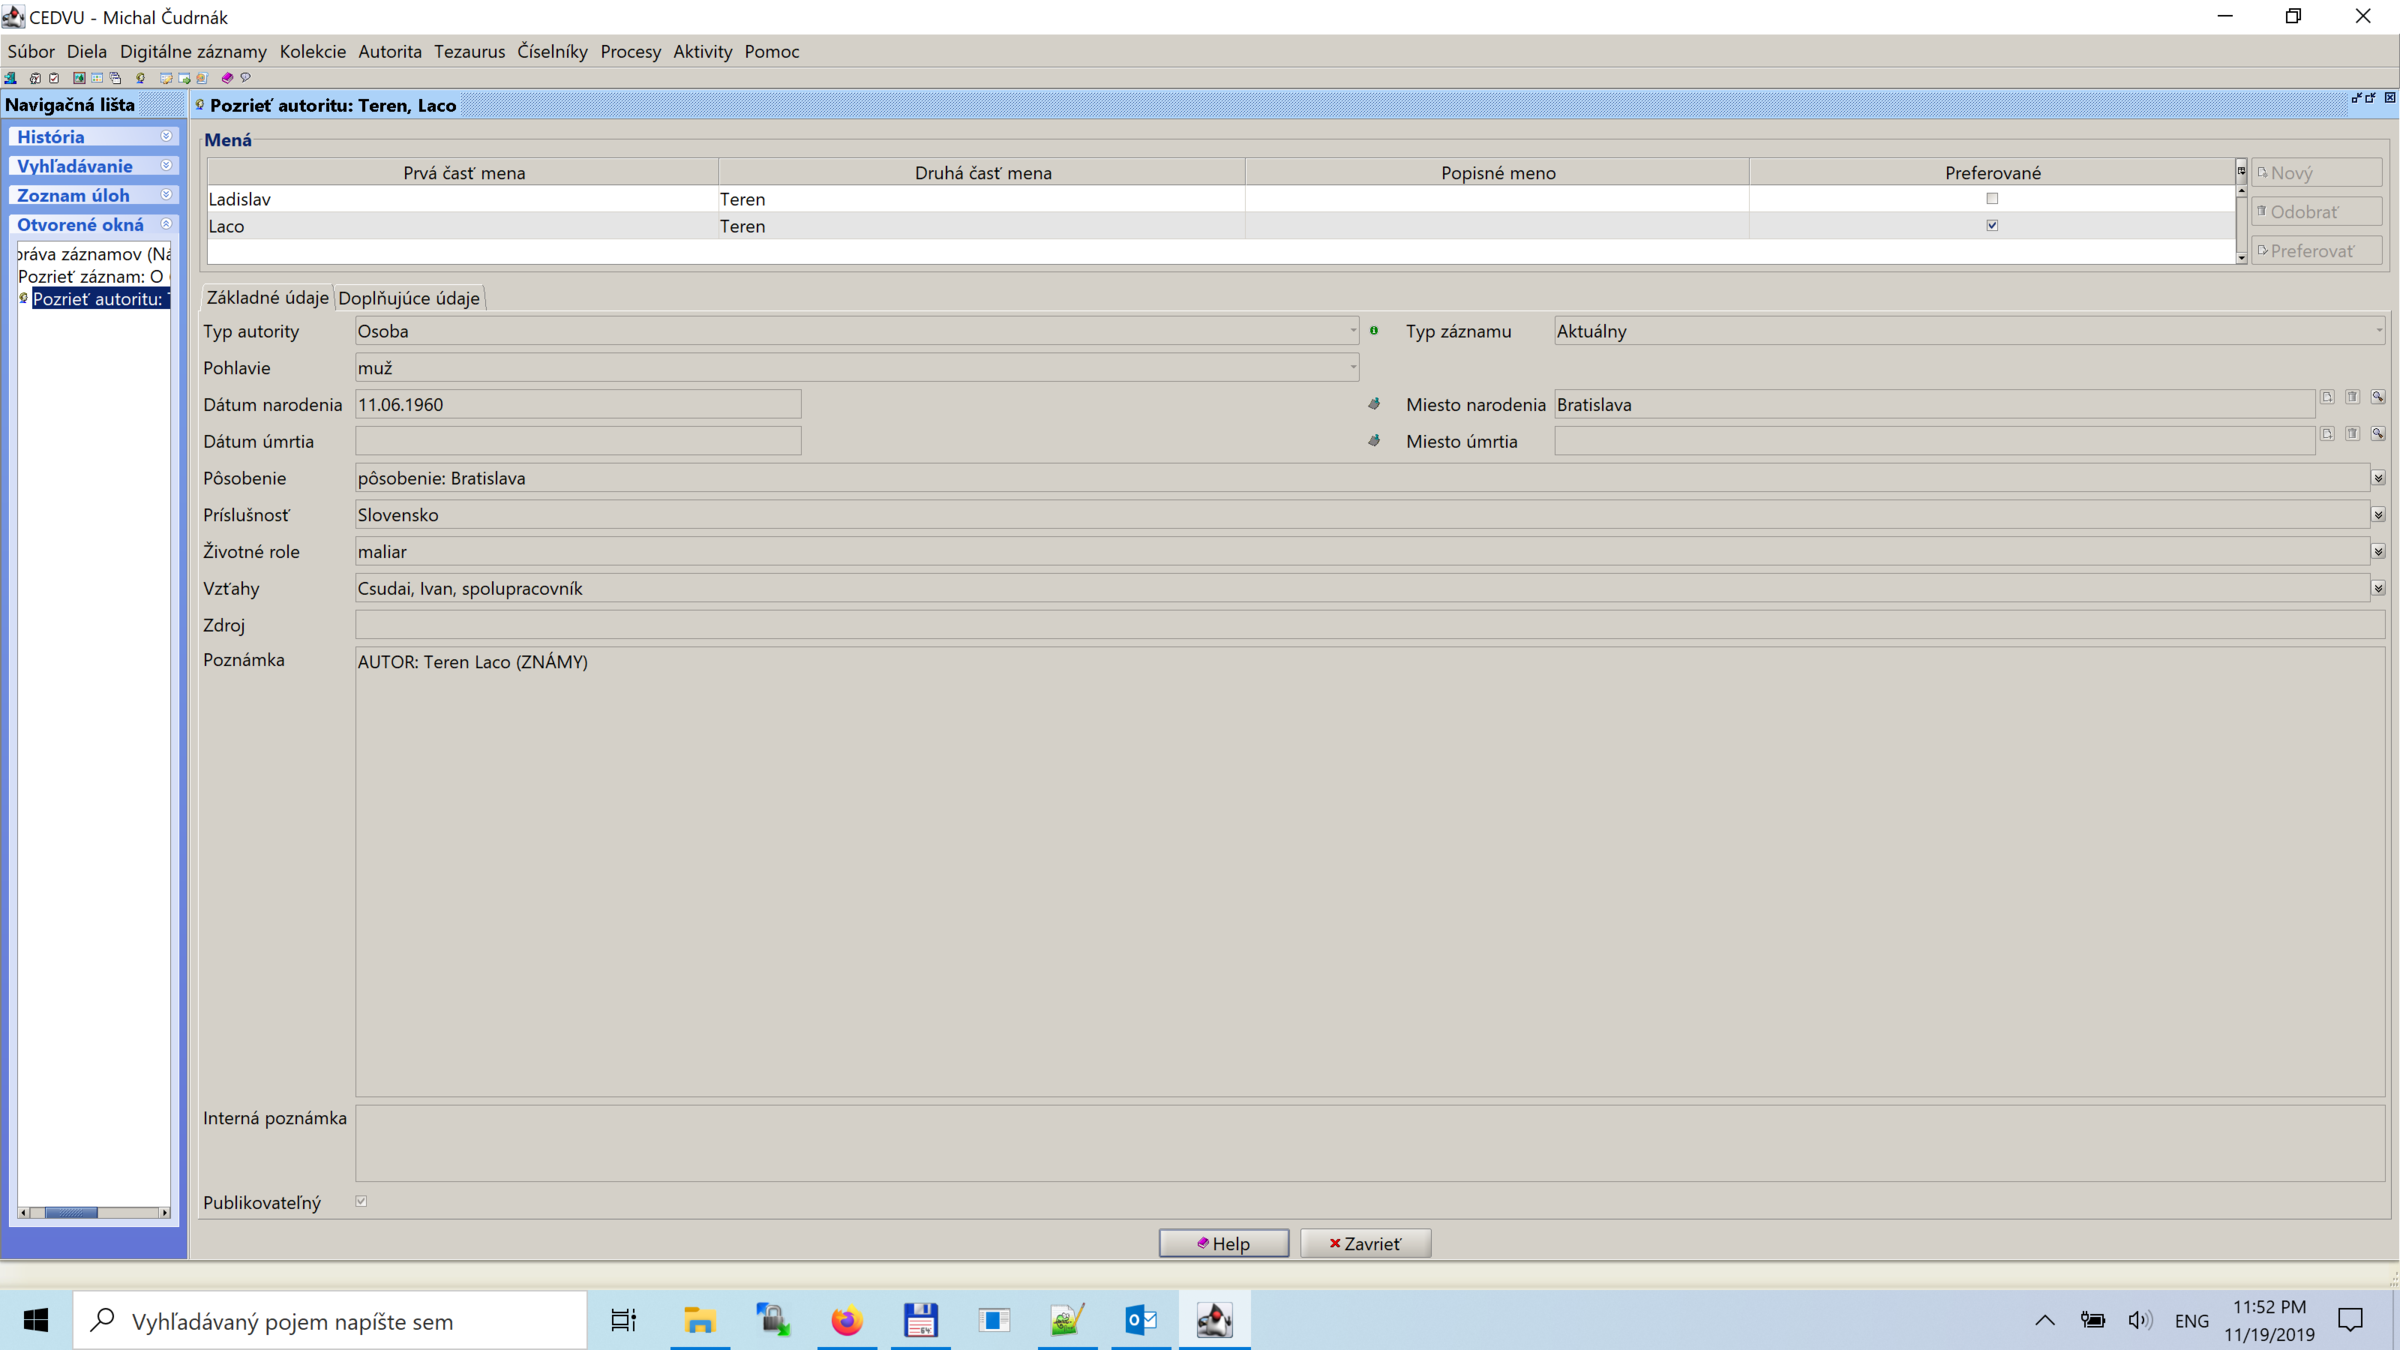Switch to Doplňujúce údaje tab
Image resolution: width=2400 pixels, height=1350 pixels.
[x=409, y=298]
